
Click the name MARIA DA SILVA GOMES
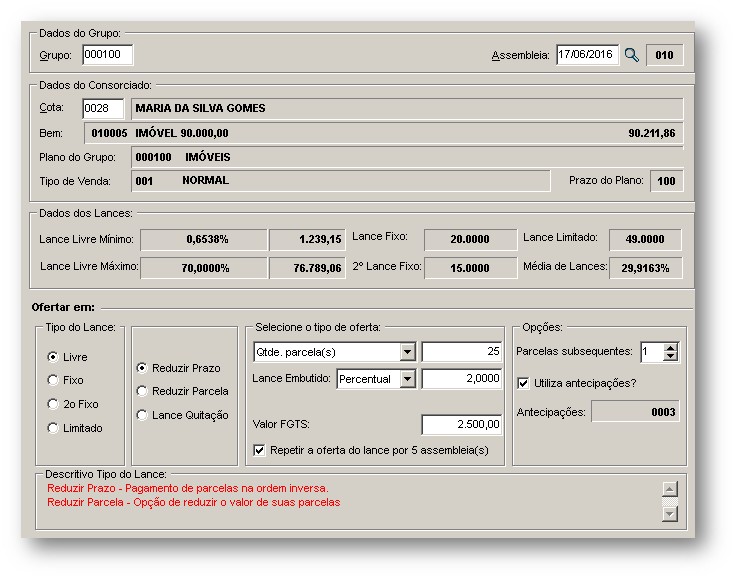(x=200, y=108)
